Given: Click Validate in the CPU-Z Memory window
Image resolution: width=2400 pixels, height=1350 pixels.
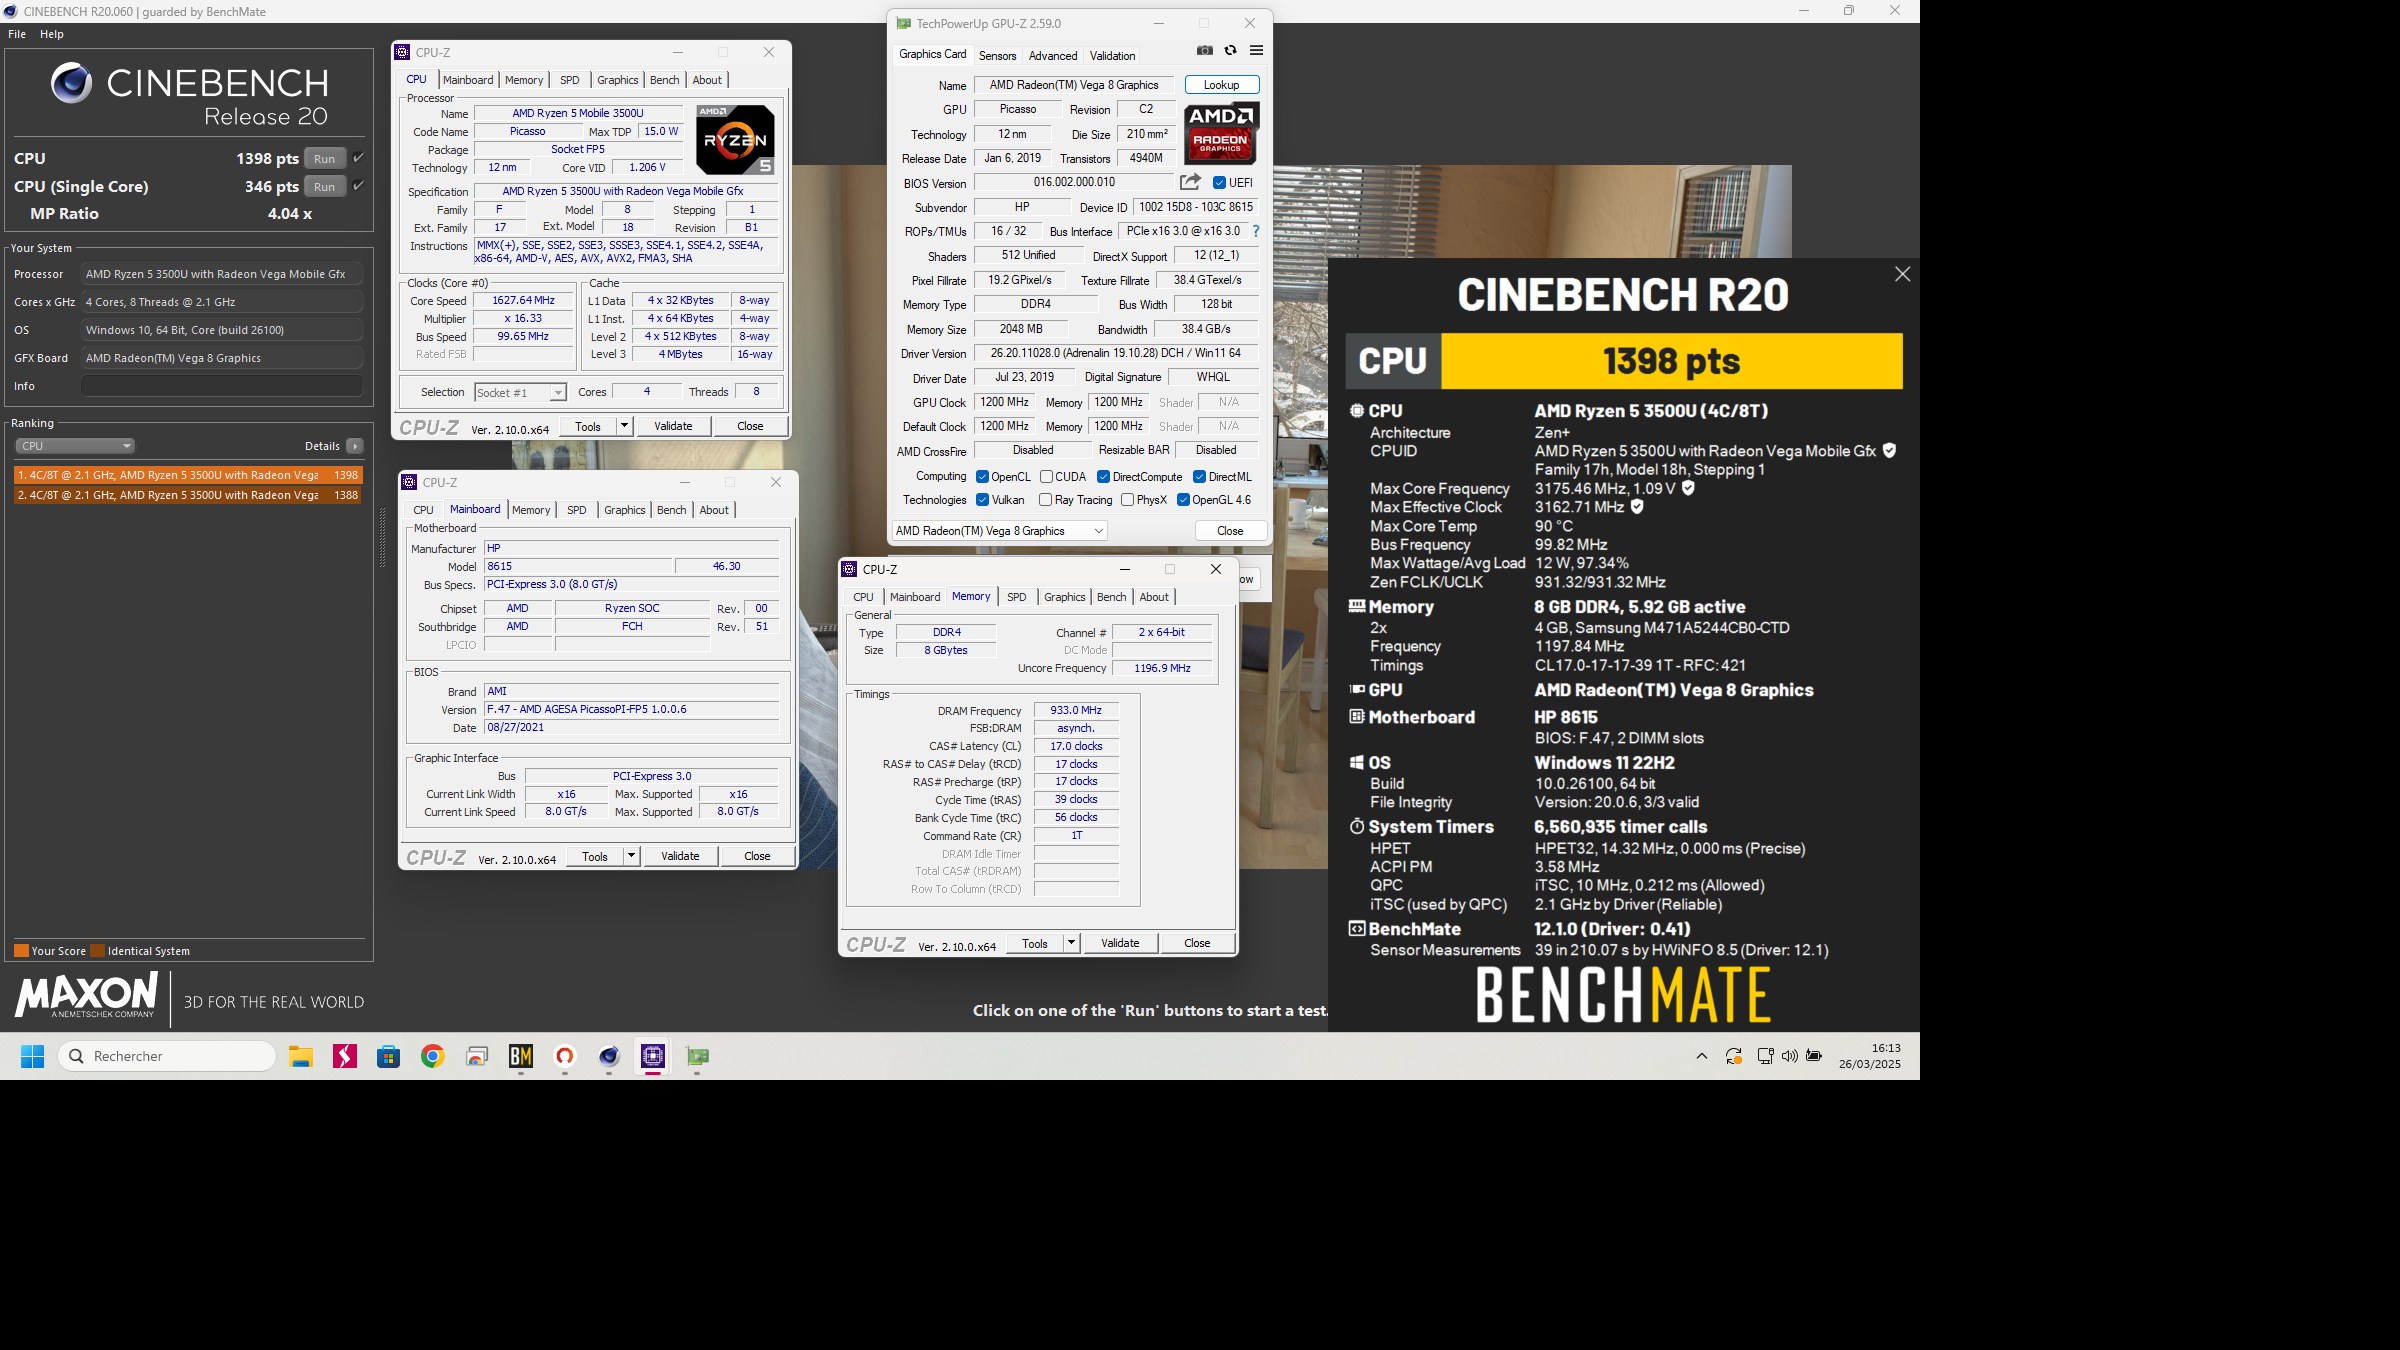Looking at the screenshot, I should tap(1120, 943).
